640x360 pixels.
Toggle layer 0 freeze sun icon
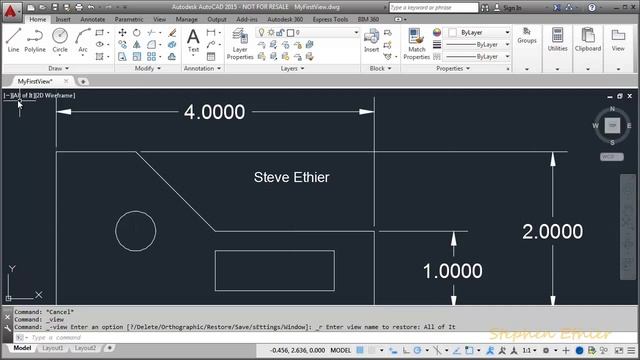click(x=271, y=32)
